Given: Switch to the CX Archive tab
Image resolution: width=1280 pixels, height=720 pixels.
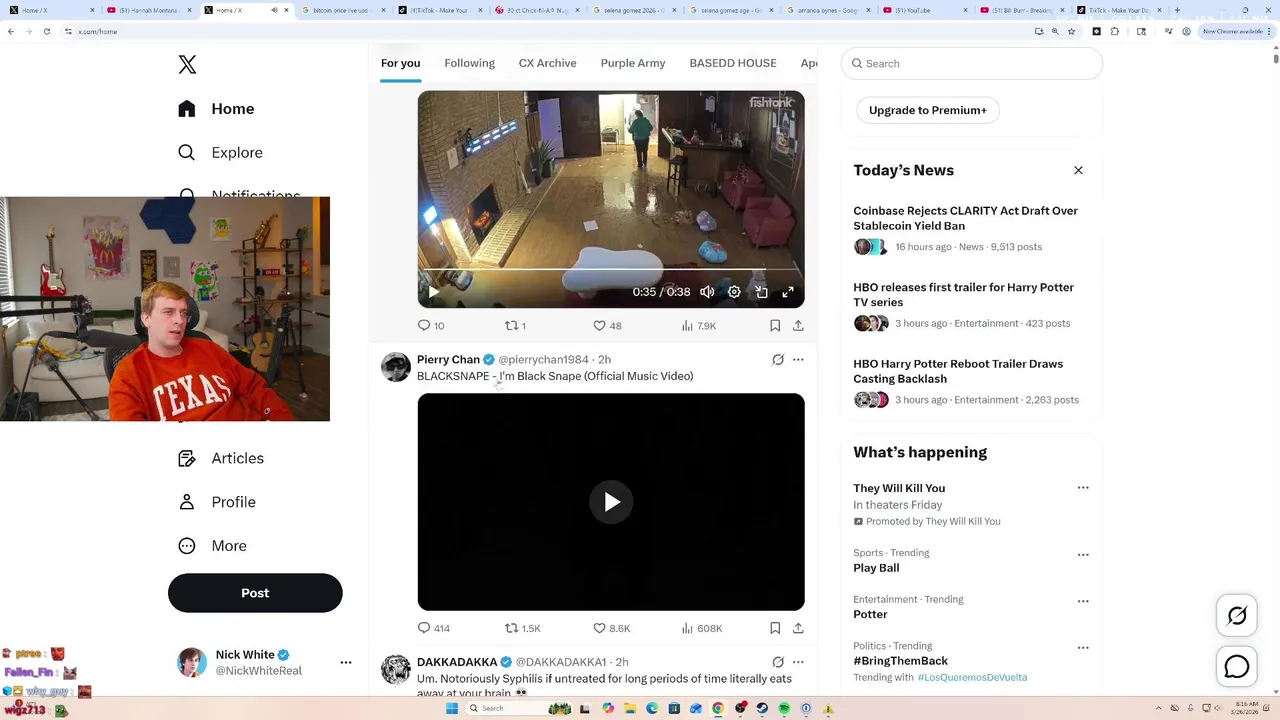Looking at the screenshot, I should [x=547, y=63].
